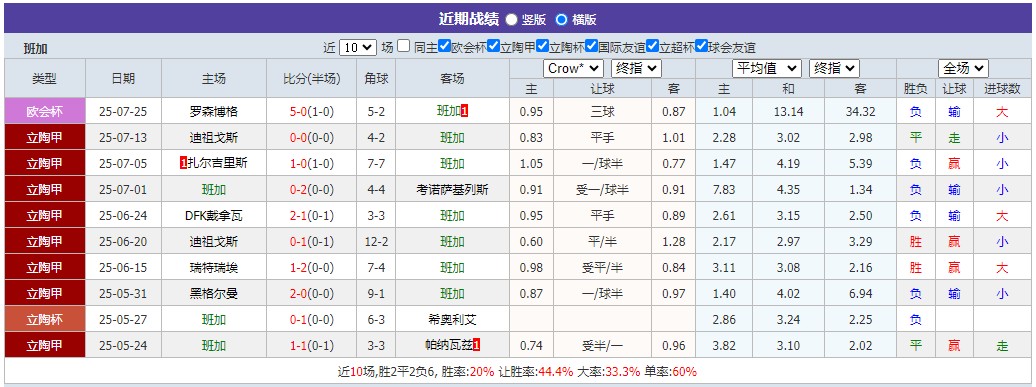Viewport: 1036px width, 387px height.
Task: Select 班加 away team on 25-07-25
Action: (x=449, y=112)
